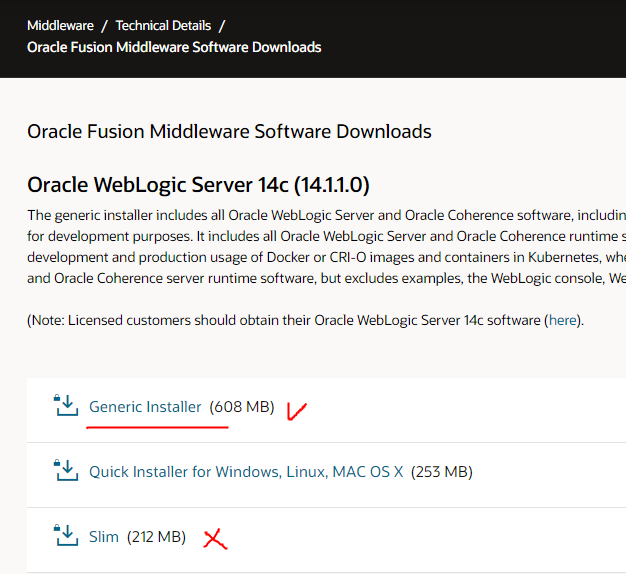Go to the Middleware breadcrumb
This screenshot has height=574, width=626.
tap(59, 25)
